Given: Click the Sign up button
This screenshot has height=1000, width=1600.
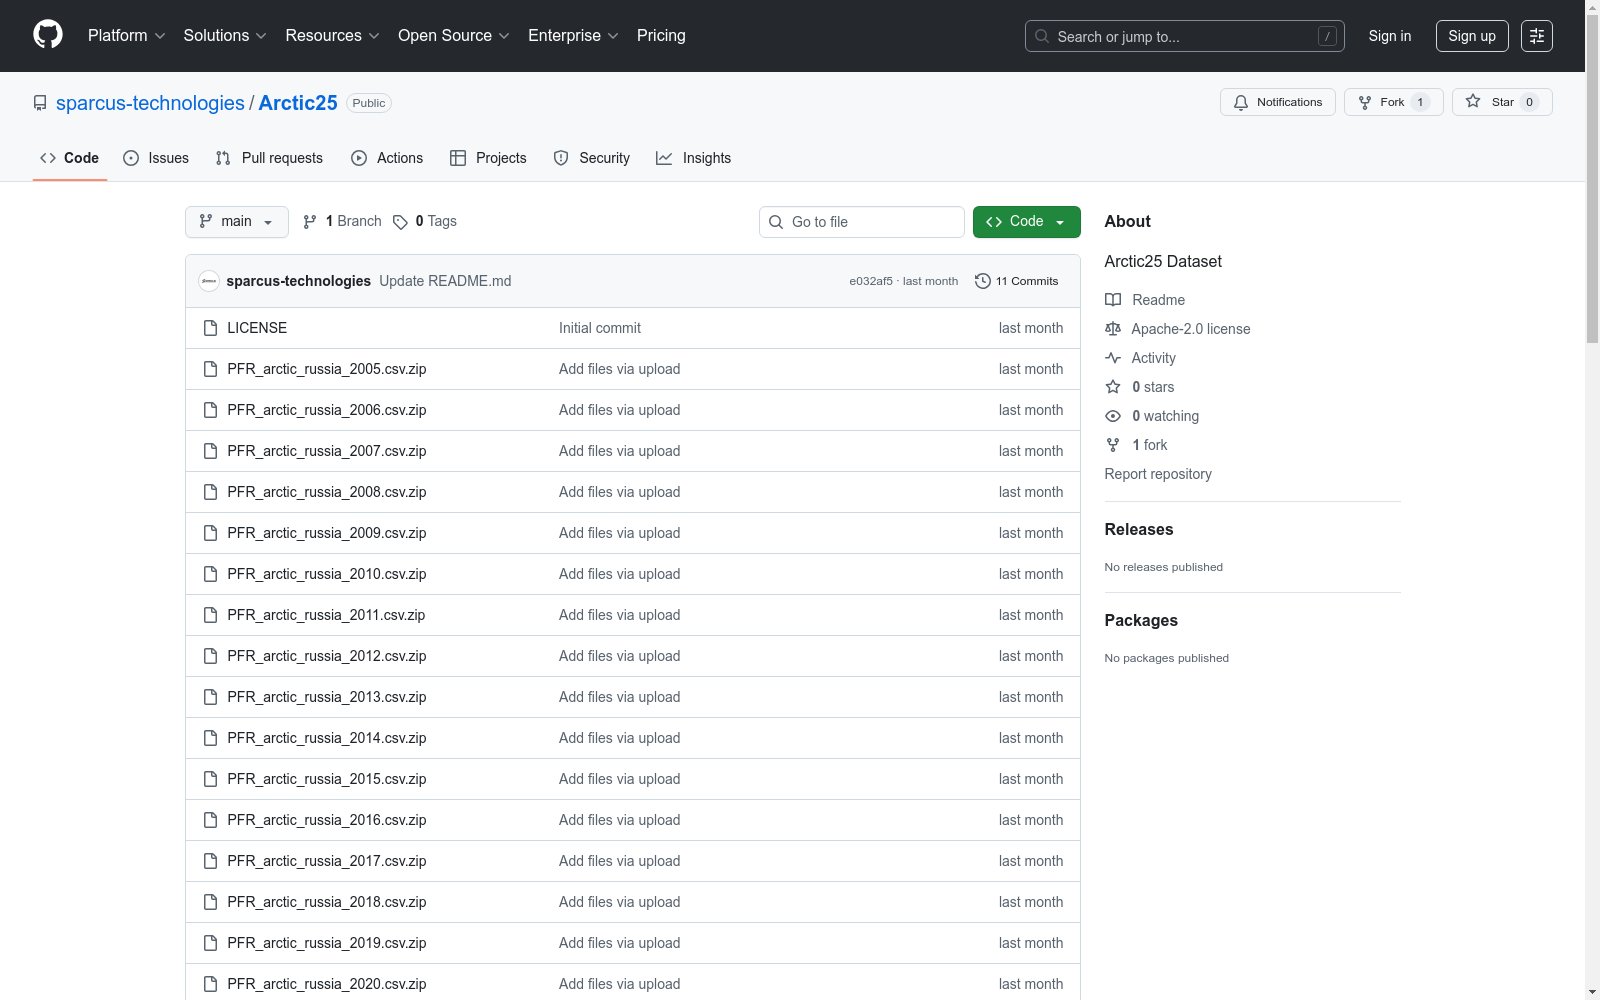Looking at the screenshot, I should tap(1472, 36).
